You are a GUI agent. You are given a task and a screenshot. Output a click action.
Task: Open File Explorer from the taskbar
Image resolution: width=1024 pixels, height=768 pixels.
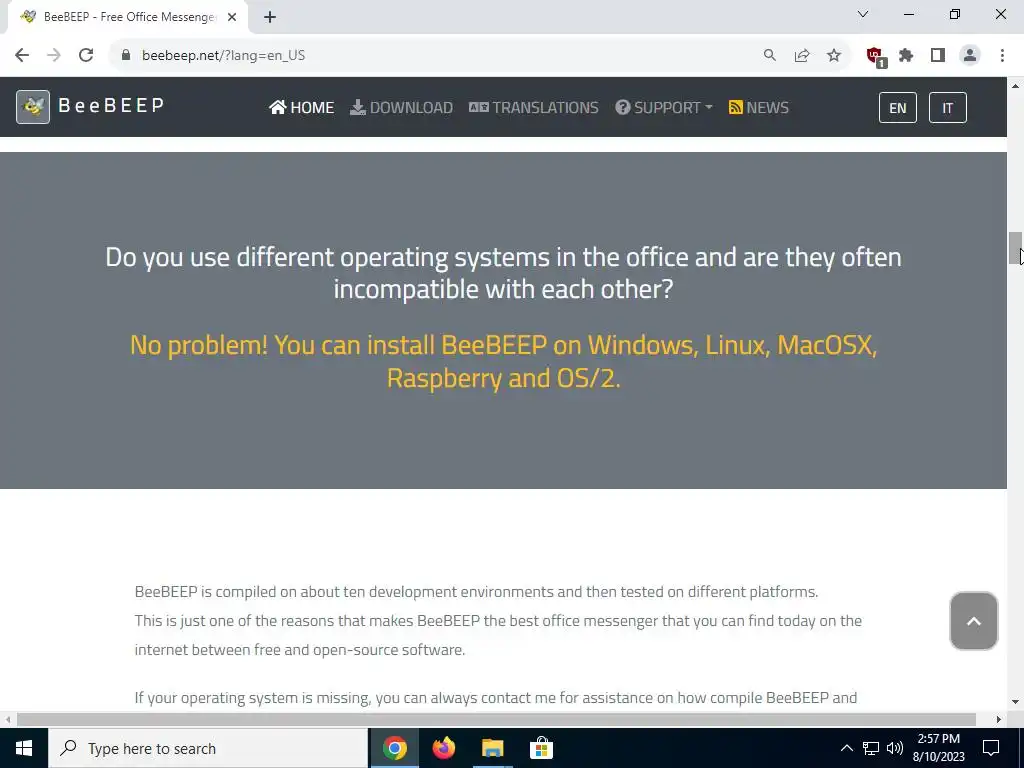pyautogui.click(x=493, y=748)
